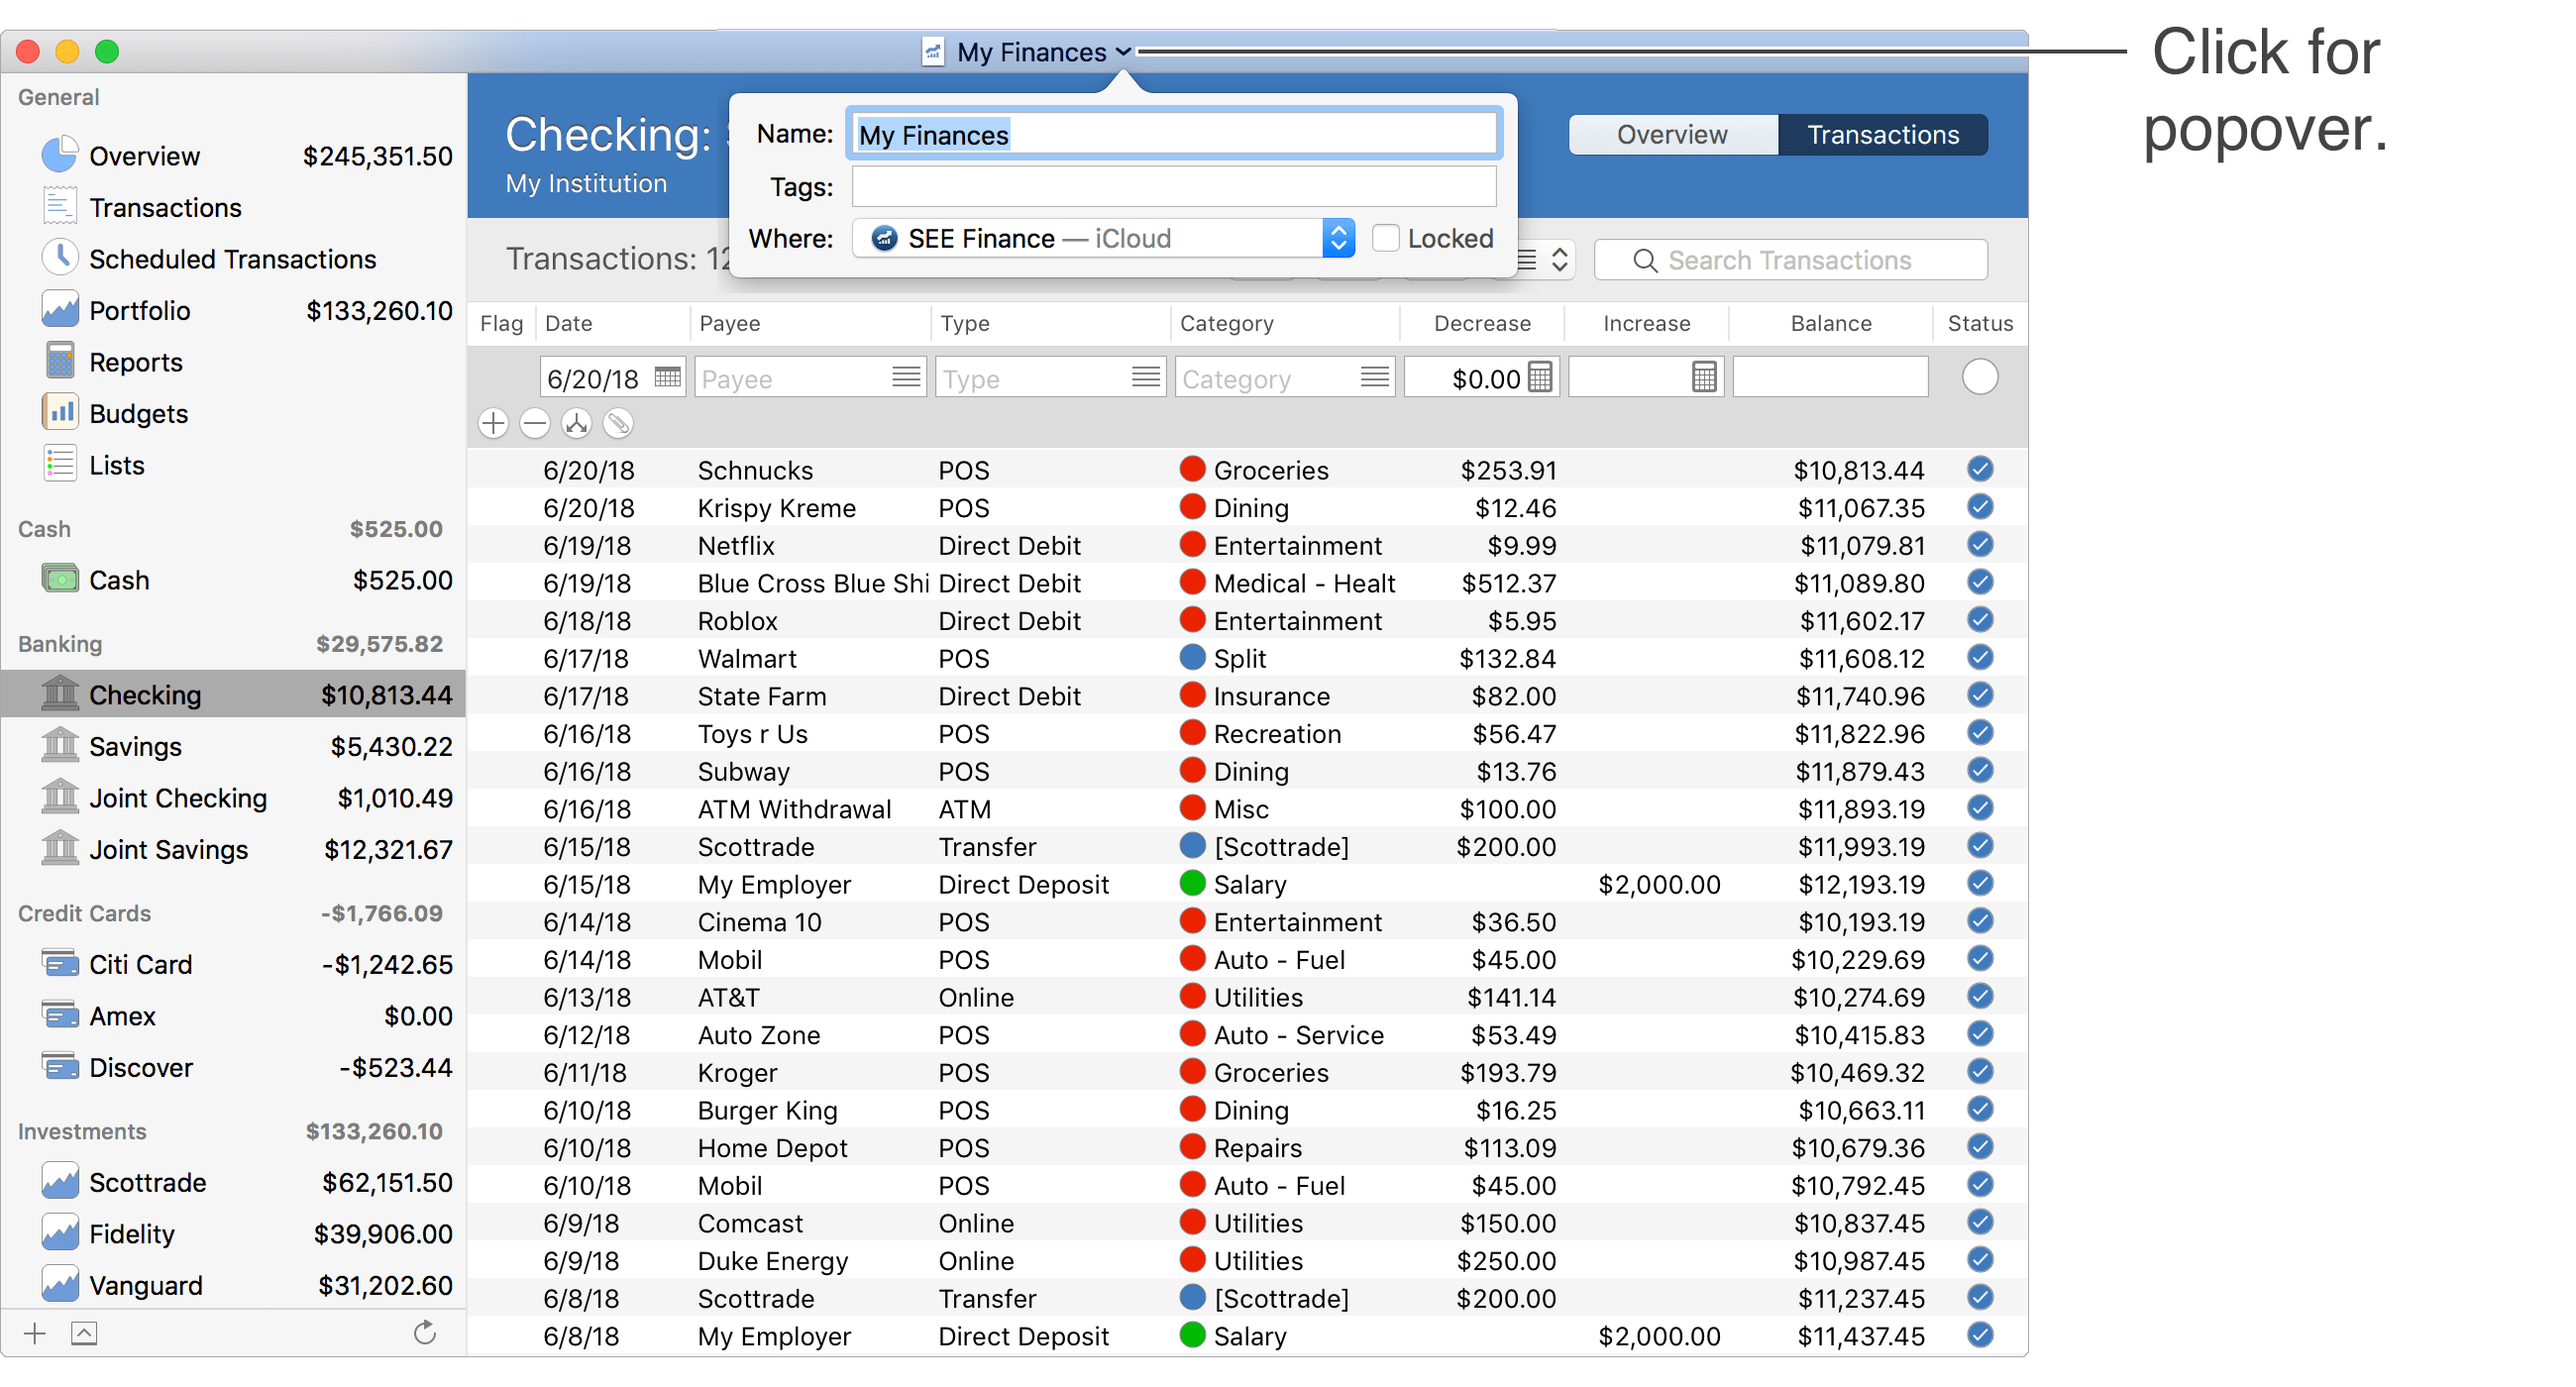Switch to the Overview tab
This screenshot has width=2576, height=1387.
pyautogui.click(x=1671, y=134)
